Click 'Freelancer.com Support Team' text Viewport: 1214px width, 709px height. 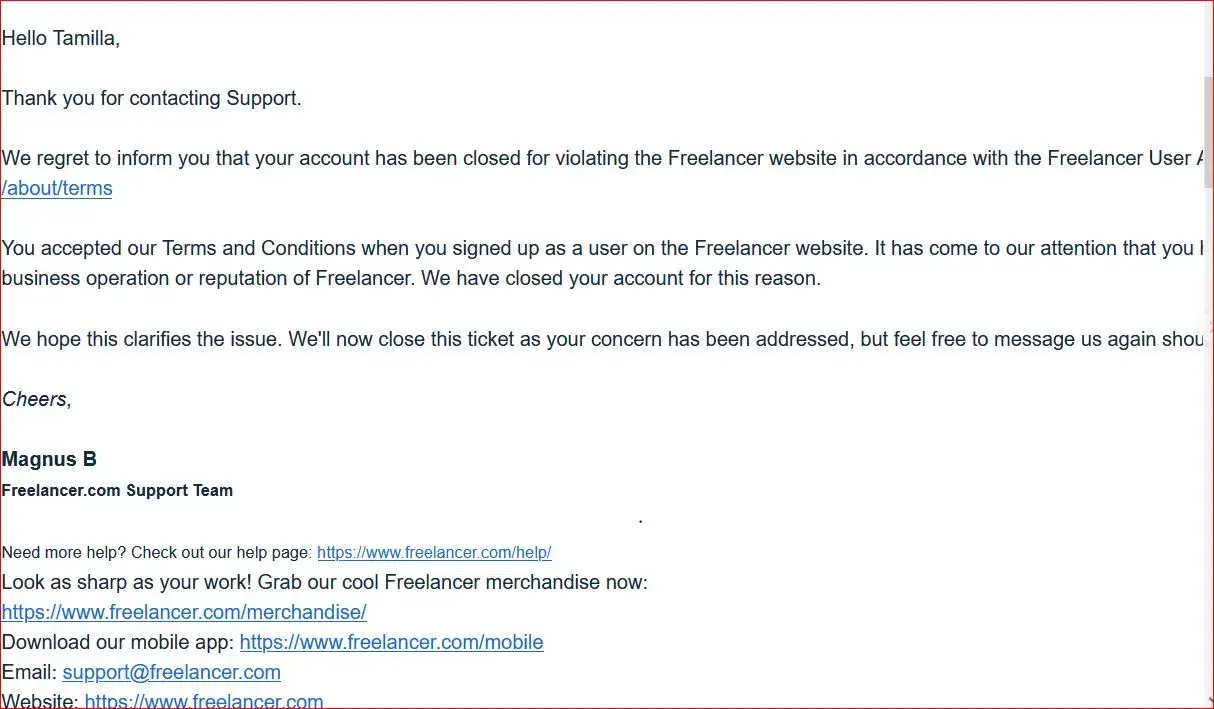click(x=117, y=490)
